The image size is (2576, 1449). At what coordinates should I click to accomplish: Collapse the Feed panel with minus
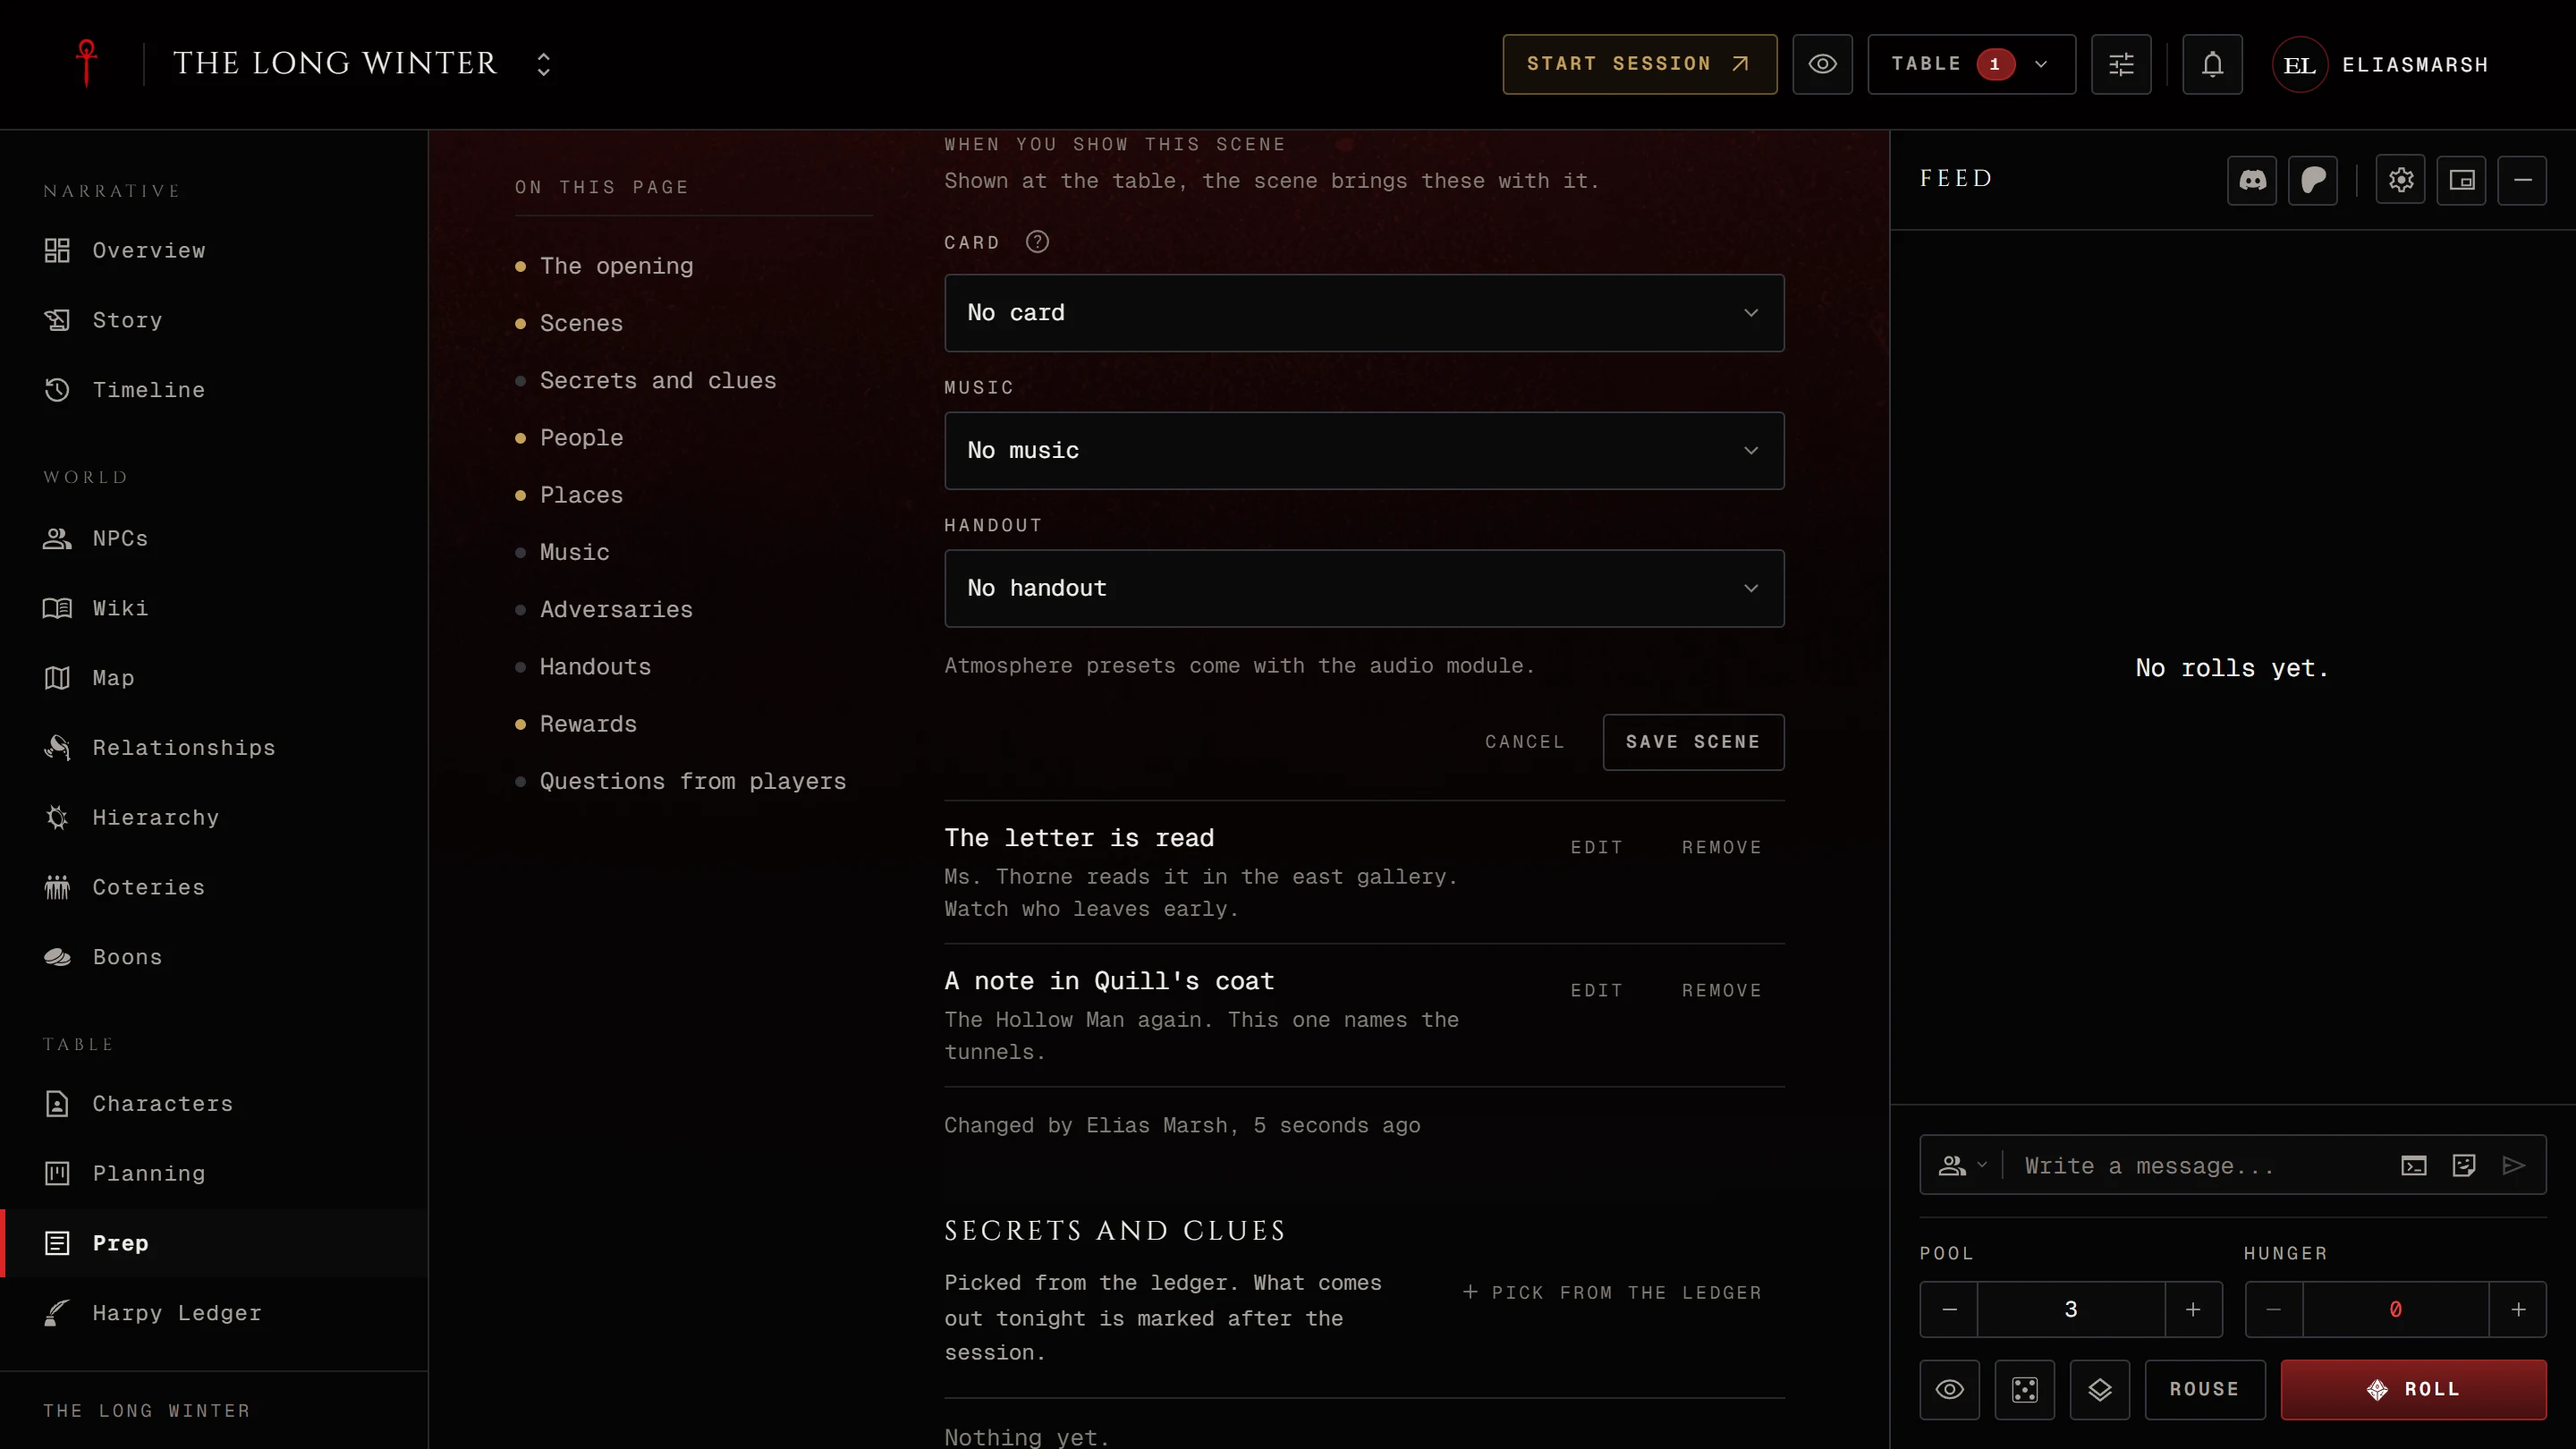click(2522, 180)
